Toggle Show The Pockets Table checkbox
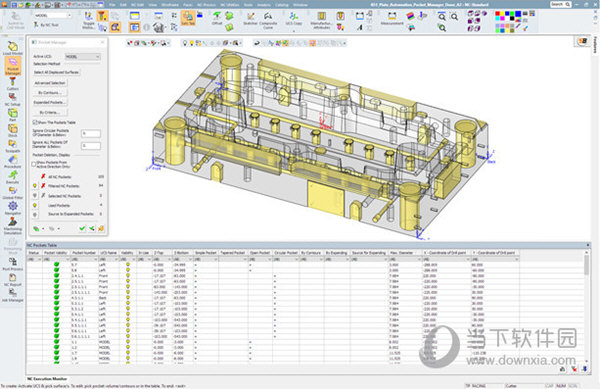 click(x=34, y=122)
